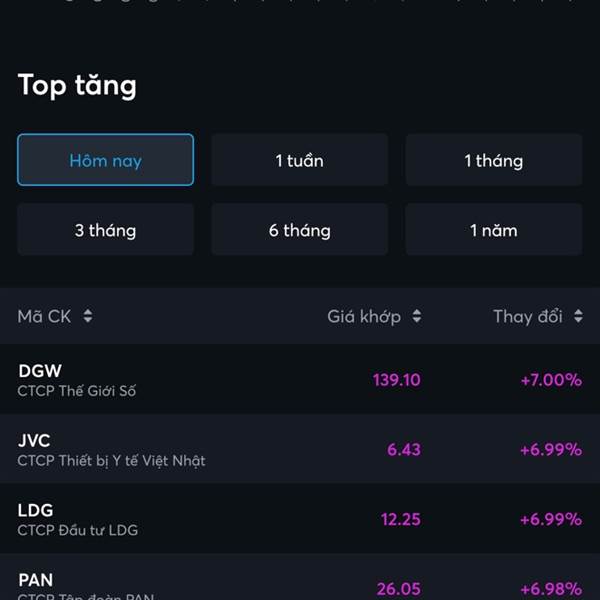Tap the Mã CK column header
The image size is (600, 600).
(x=44, y=316)
